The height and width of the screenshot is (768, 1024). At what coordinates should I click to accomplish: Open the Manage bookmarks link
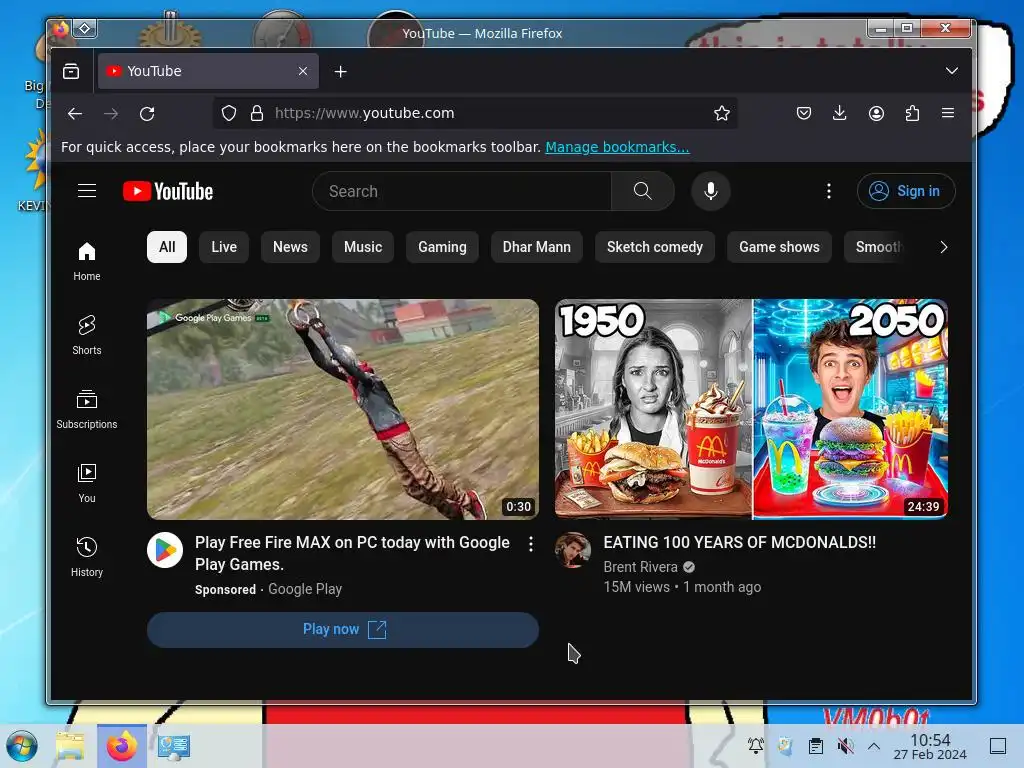pyautogui.click(x=617, y=147)
